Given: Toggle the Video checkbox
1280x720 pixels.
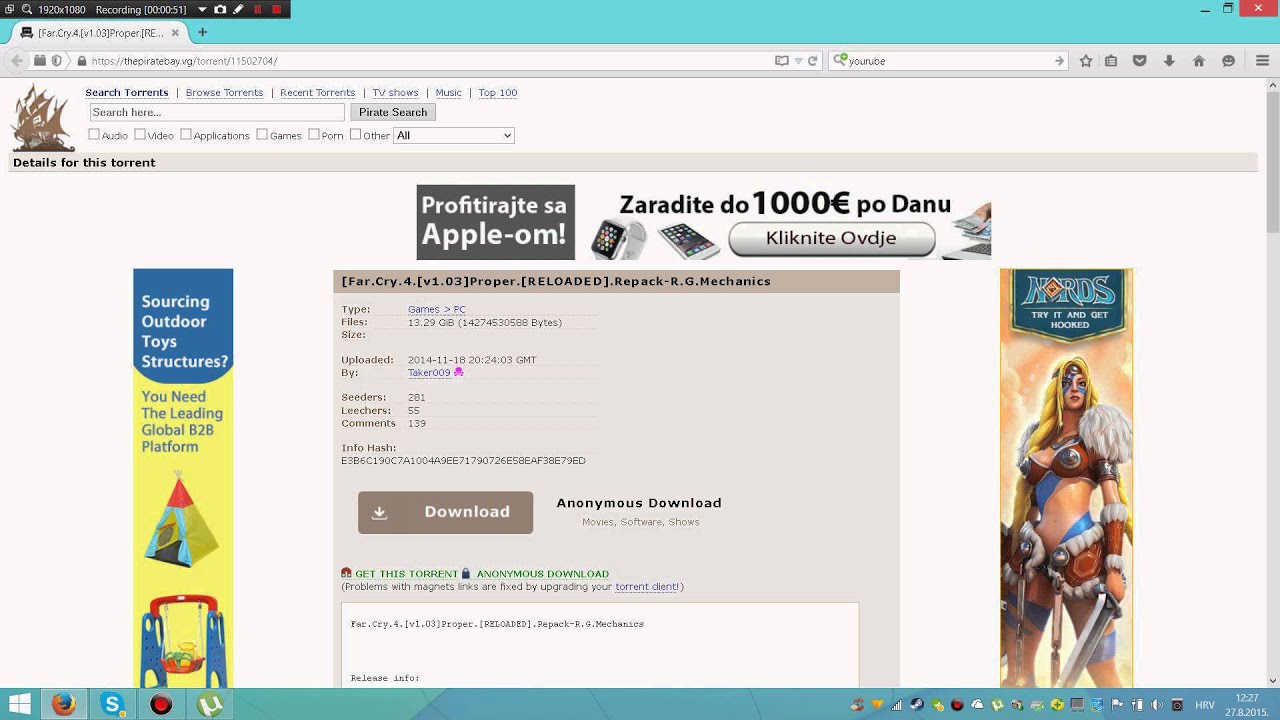Looking at the screenshot, I should [140, 134].
